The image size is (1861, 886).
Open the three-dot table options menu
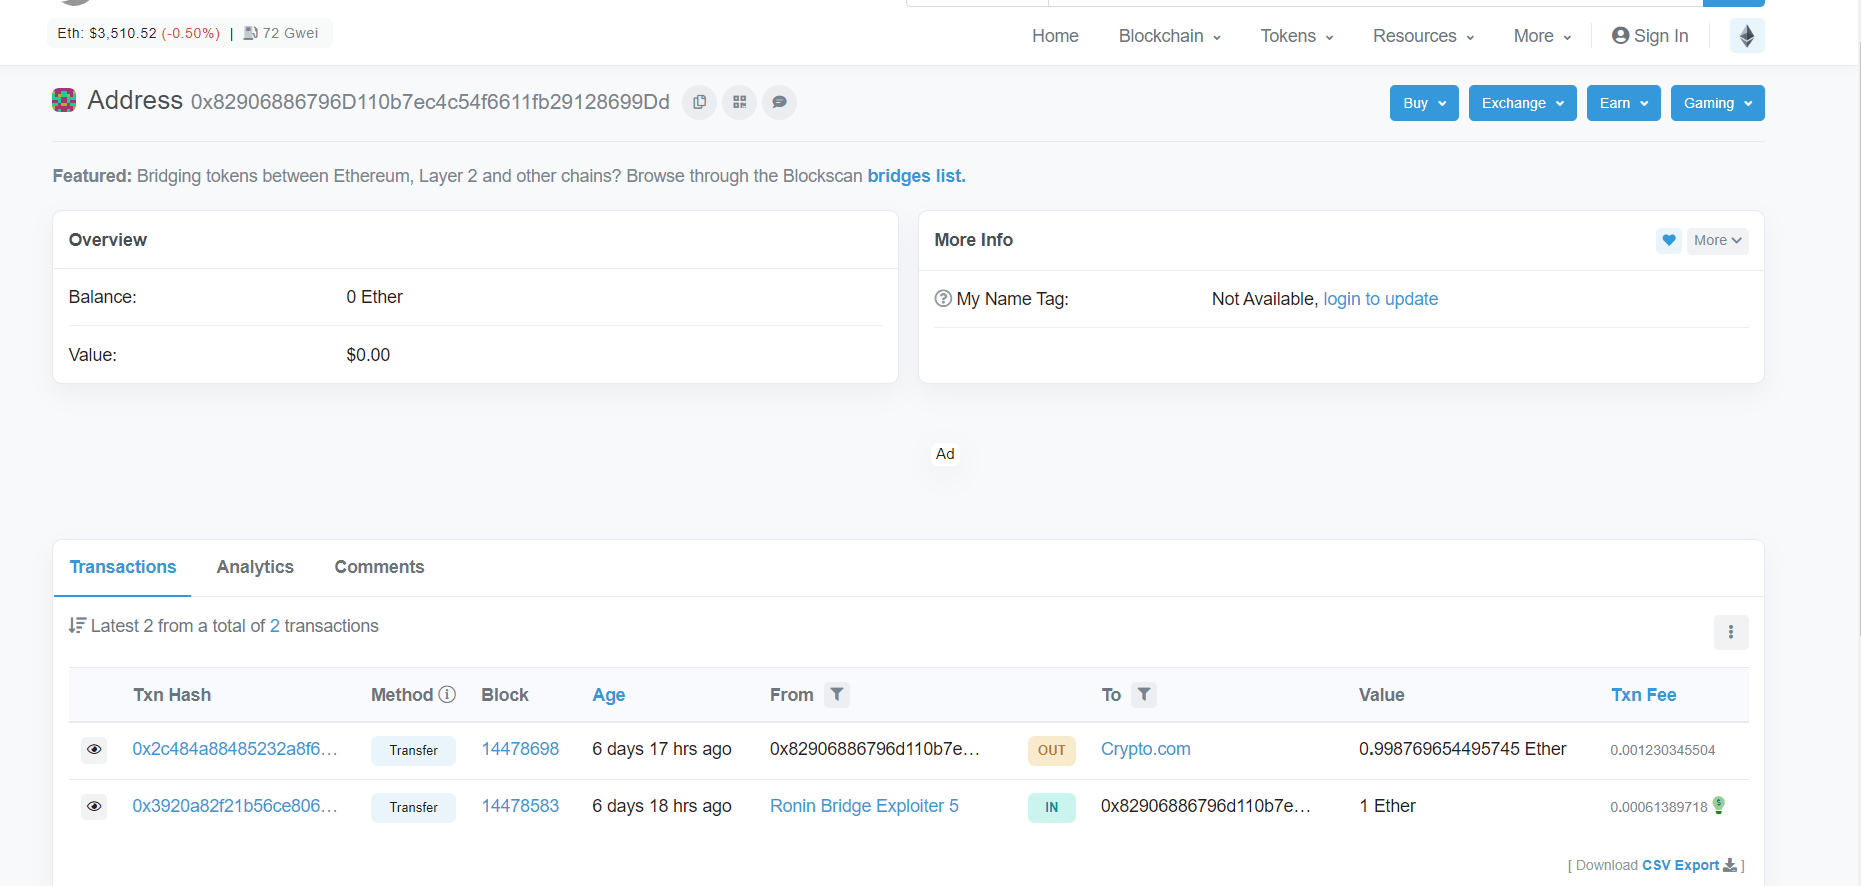pos(1730,632)
